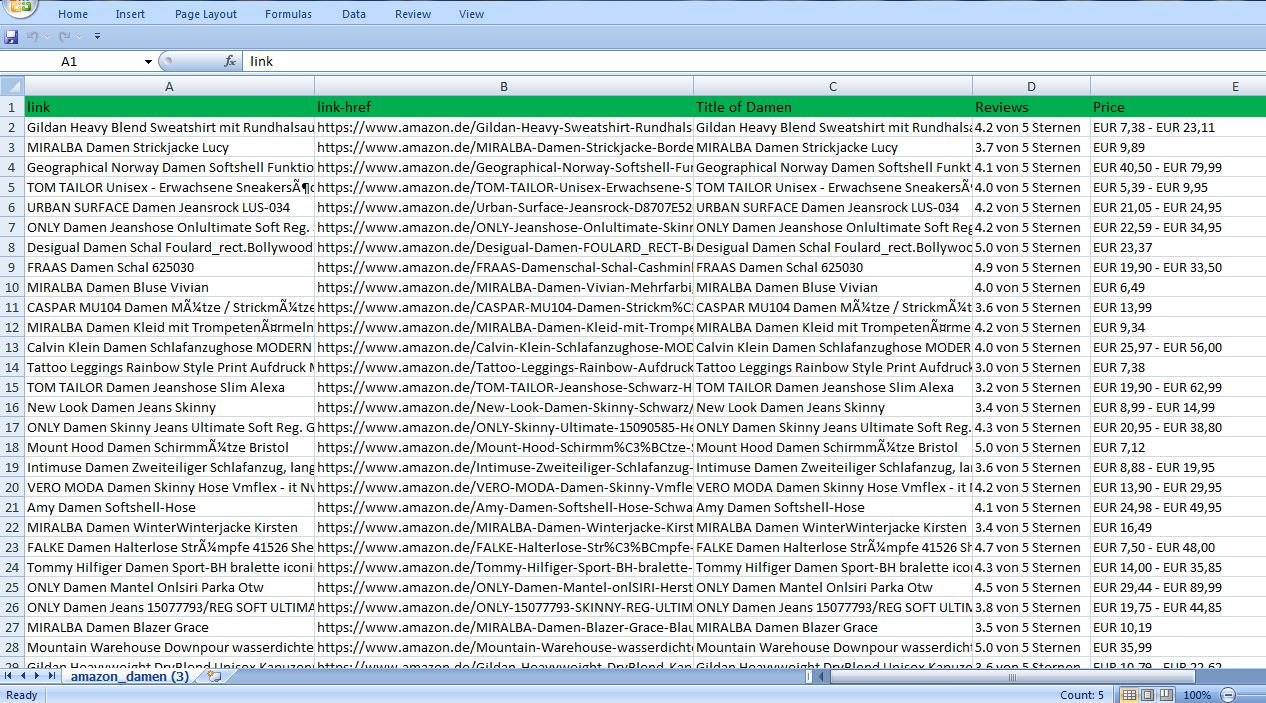Click 'Amy Damen Softshell-Hose' in column A
1266x703 pixels.
pos(169,507)
